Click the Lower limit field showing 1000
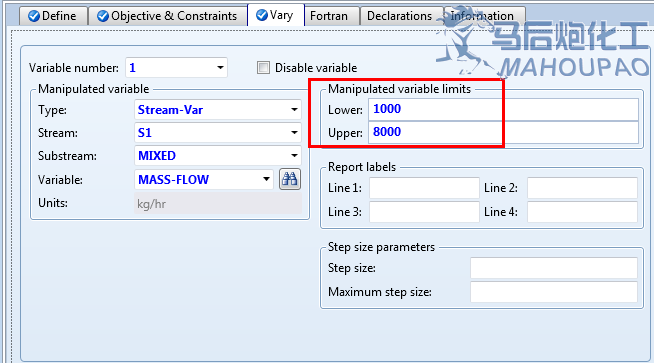The width and height of the screenshot is (654, 363). click(x=503, y=109)
